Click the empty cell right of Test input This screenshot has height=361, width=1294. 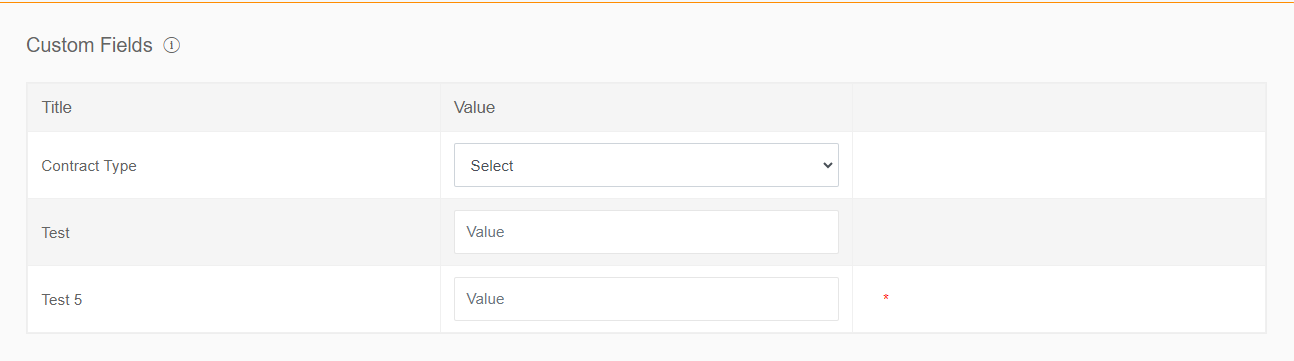pos(1059,232)
